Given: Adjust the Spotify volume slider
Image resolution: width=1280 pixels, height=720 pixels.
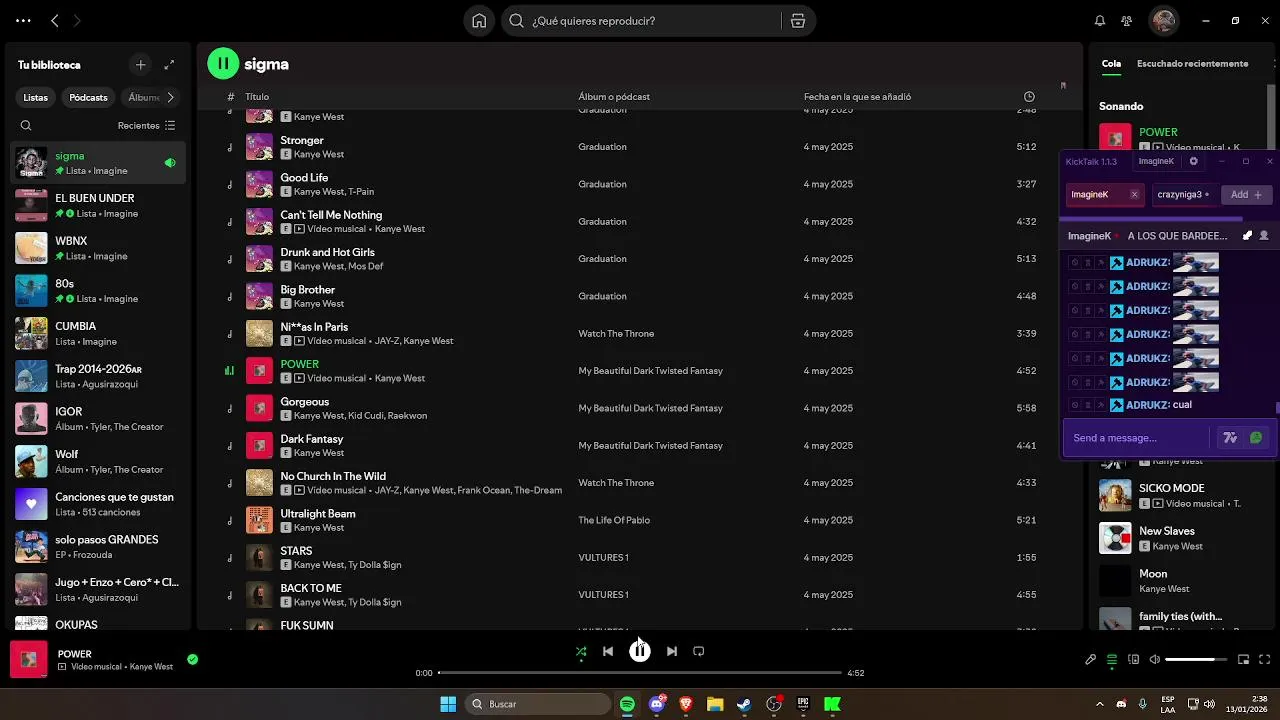Looking at the screenshot, I should coord(1196,660).
